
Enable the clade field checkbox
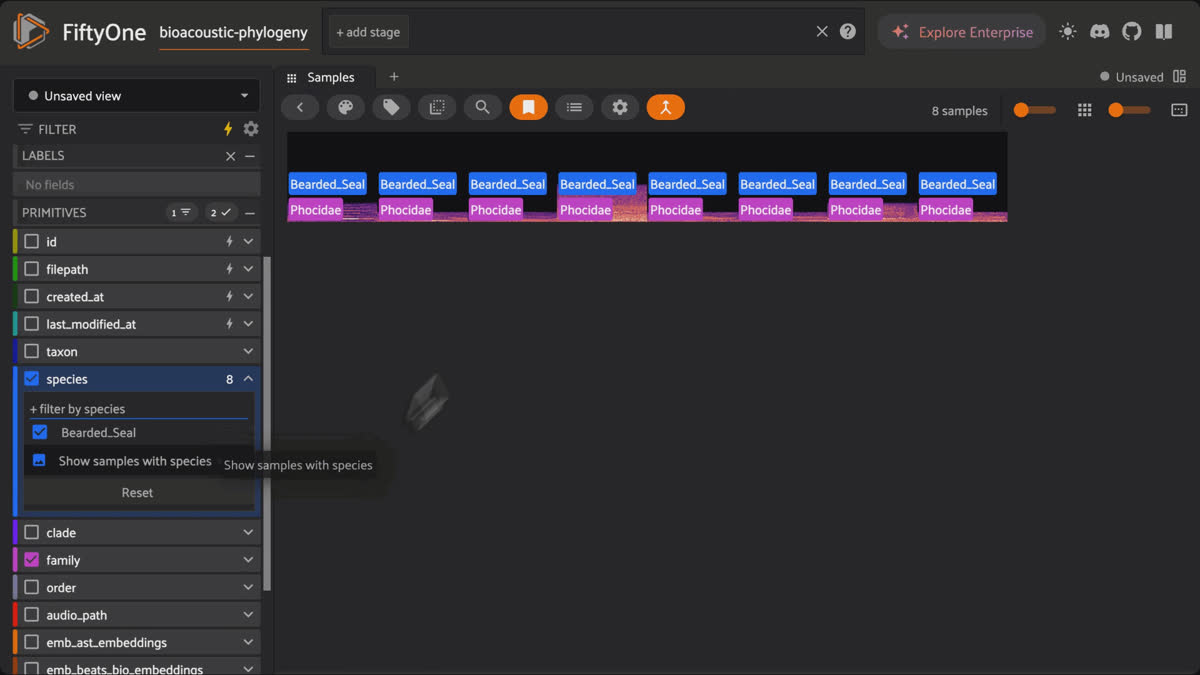pos(31,533)
